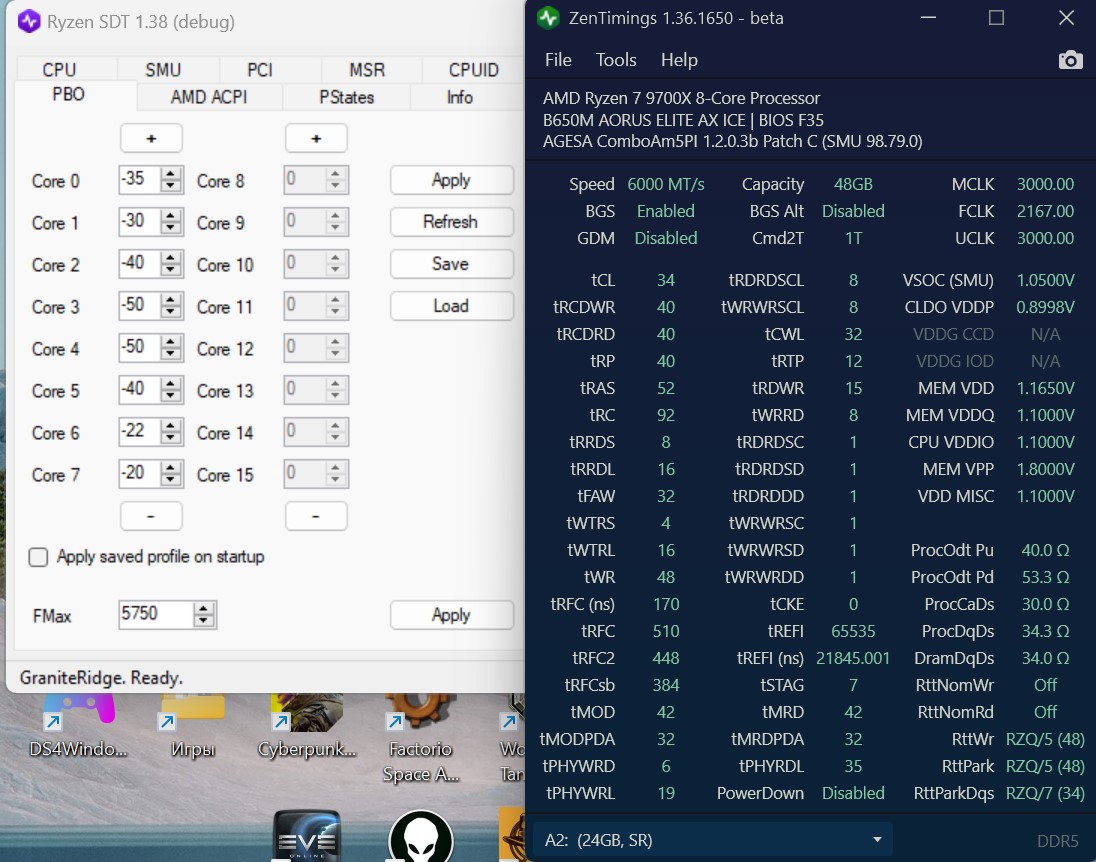Open the alien head desktop icon

[x=421, y=837]
